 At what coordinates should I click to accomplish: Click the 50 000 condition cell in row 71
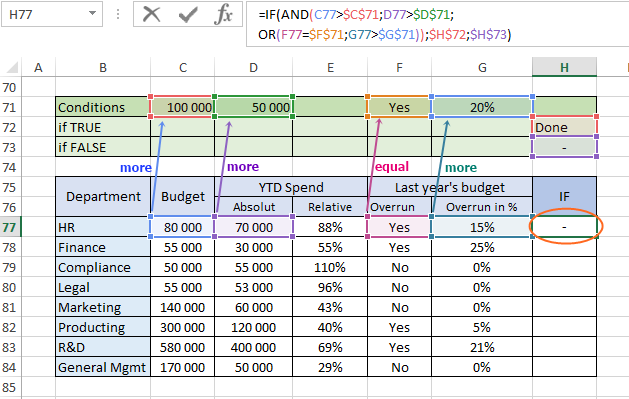254,107
